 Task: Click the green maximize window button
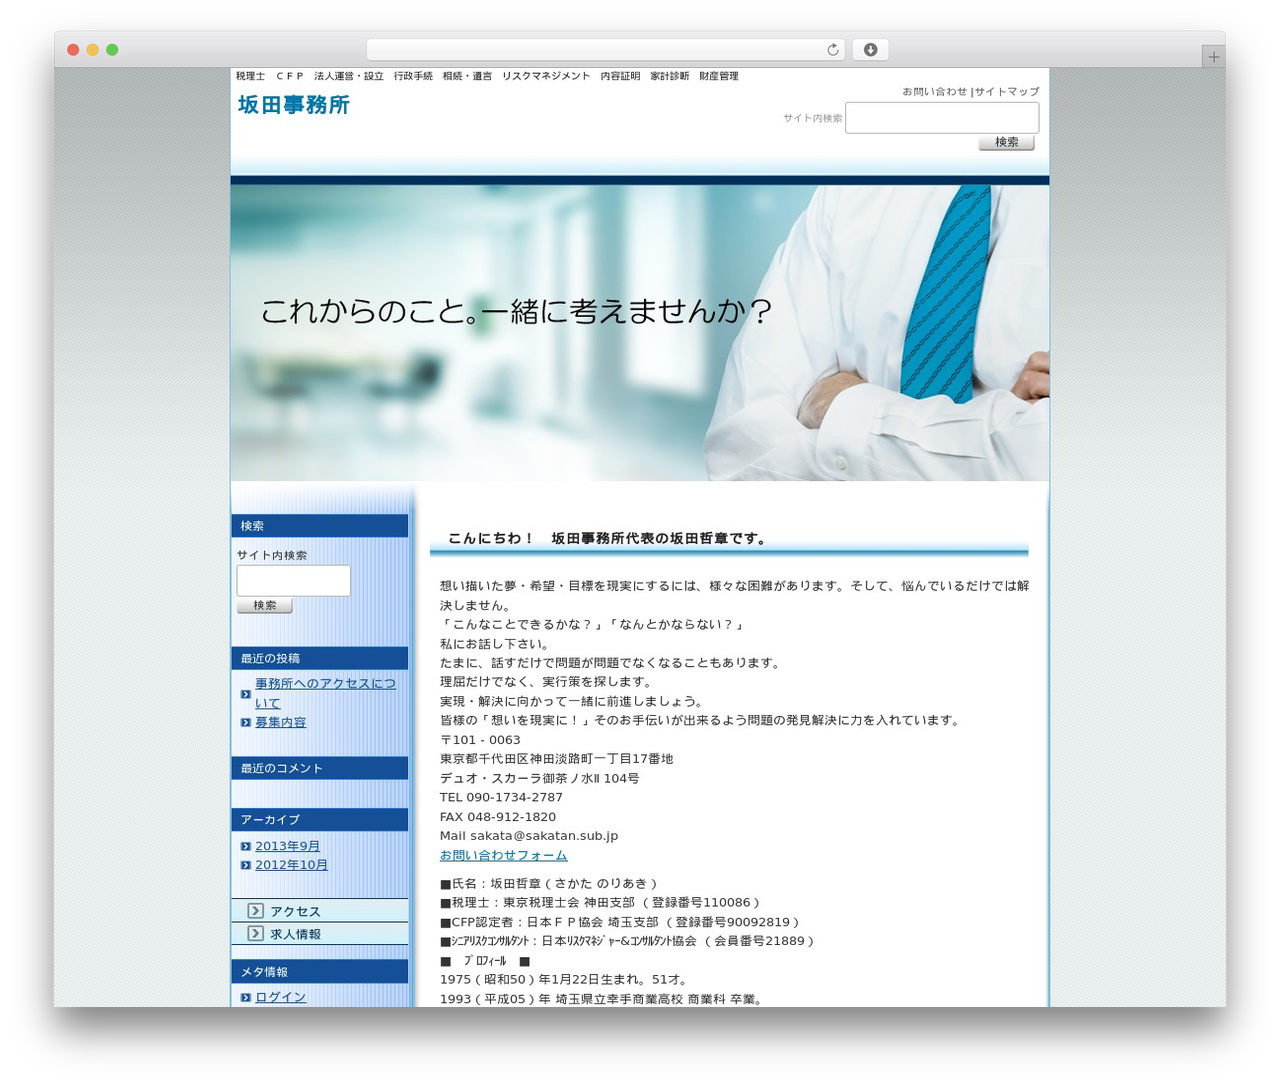pyautogui.click(x=112, y=50)
